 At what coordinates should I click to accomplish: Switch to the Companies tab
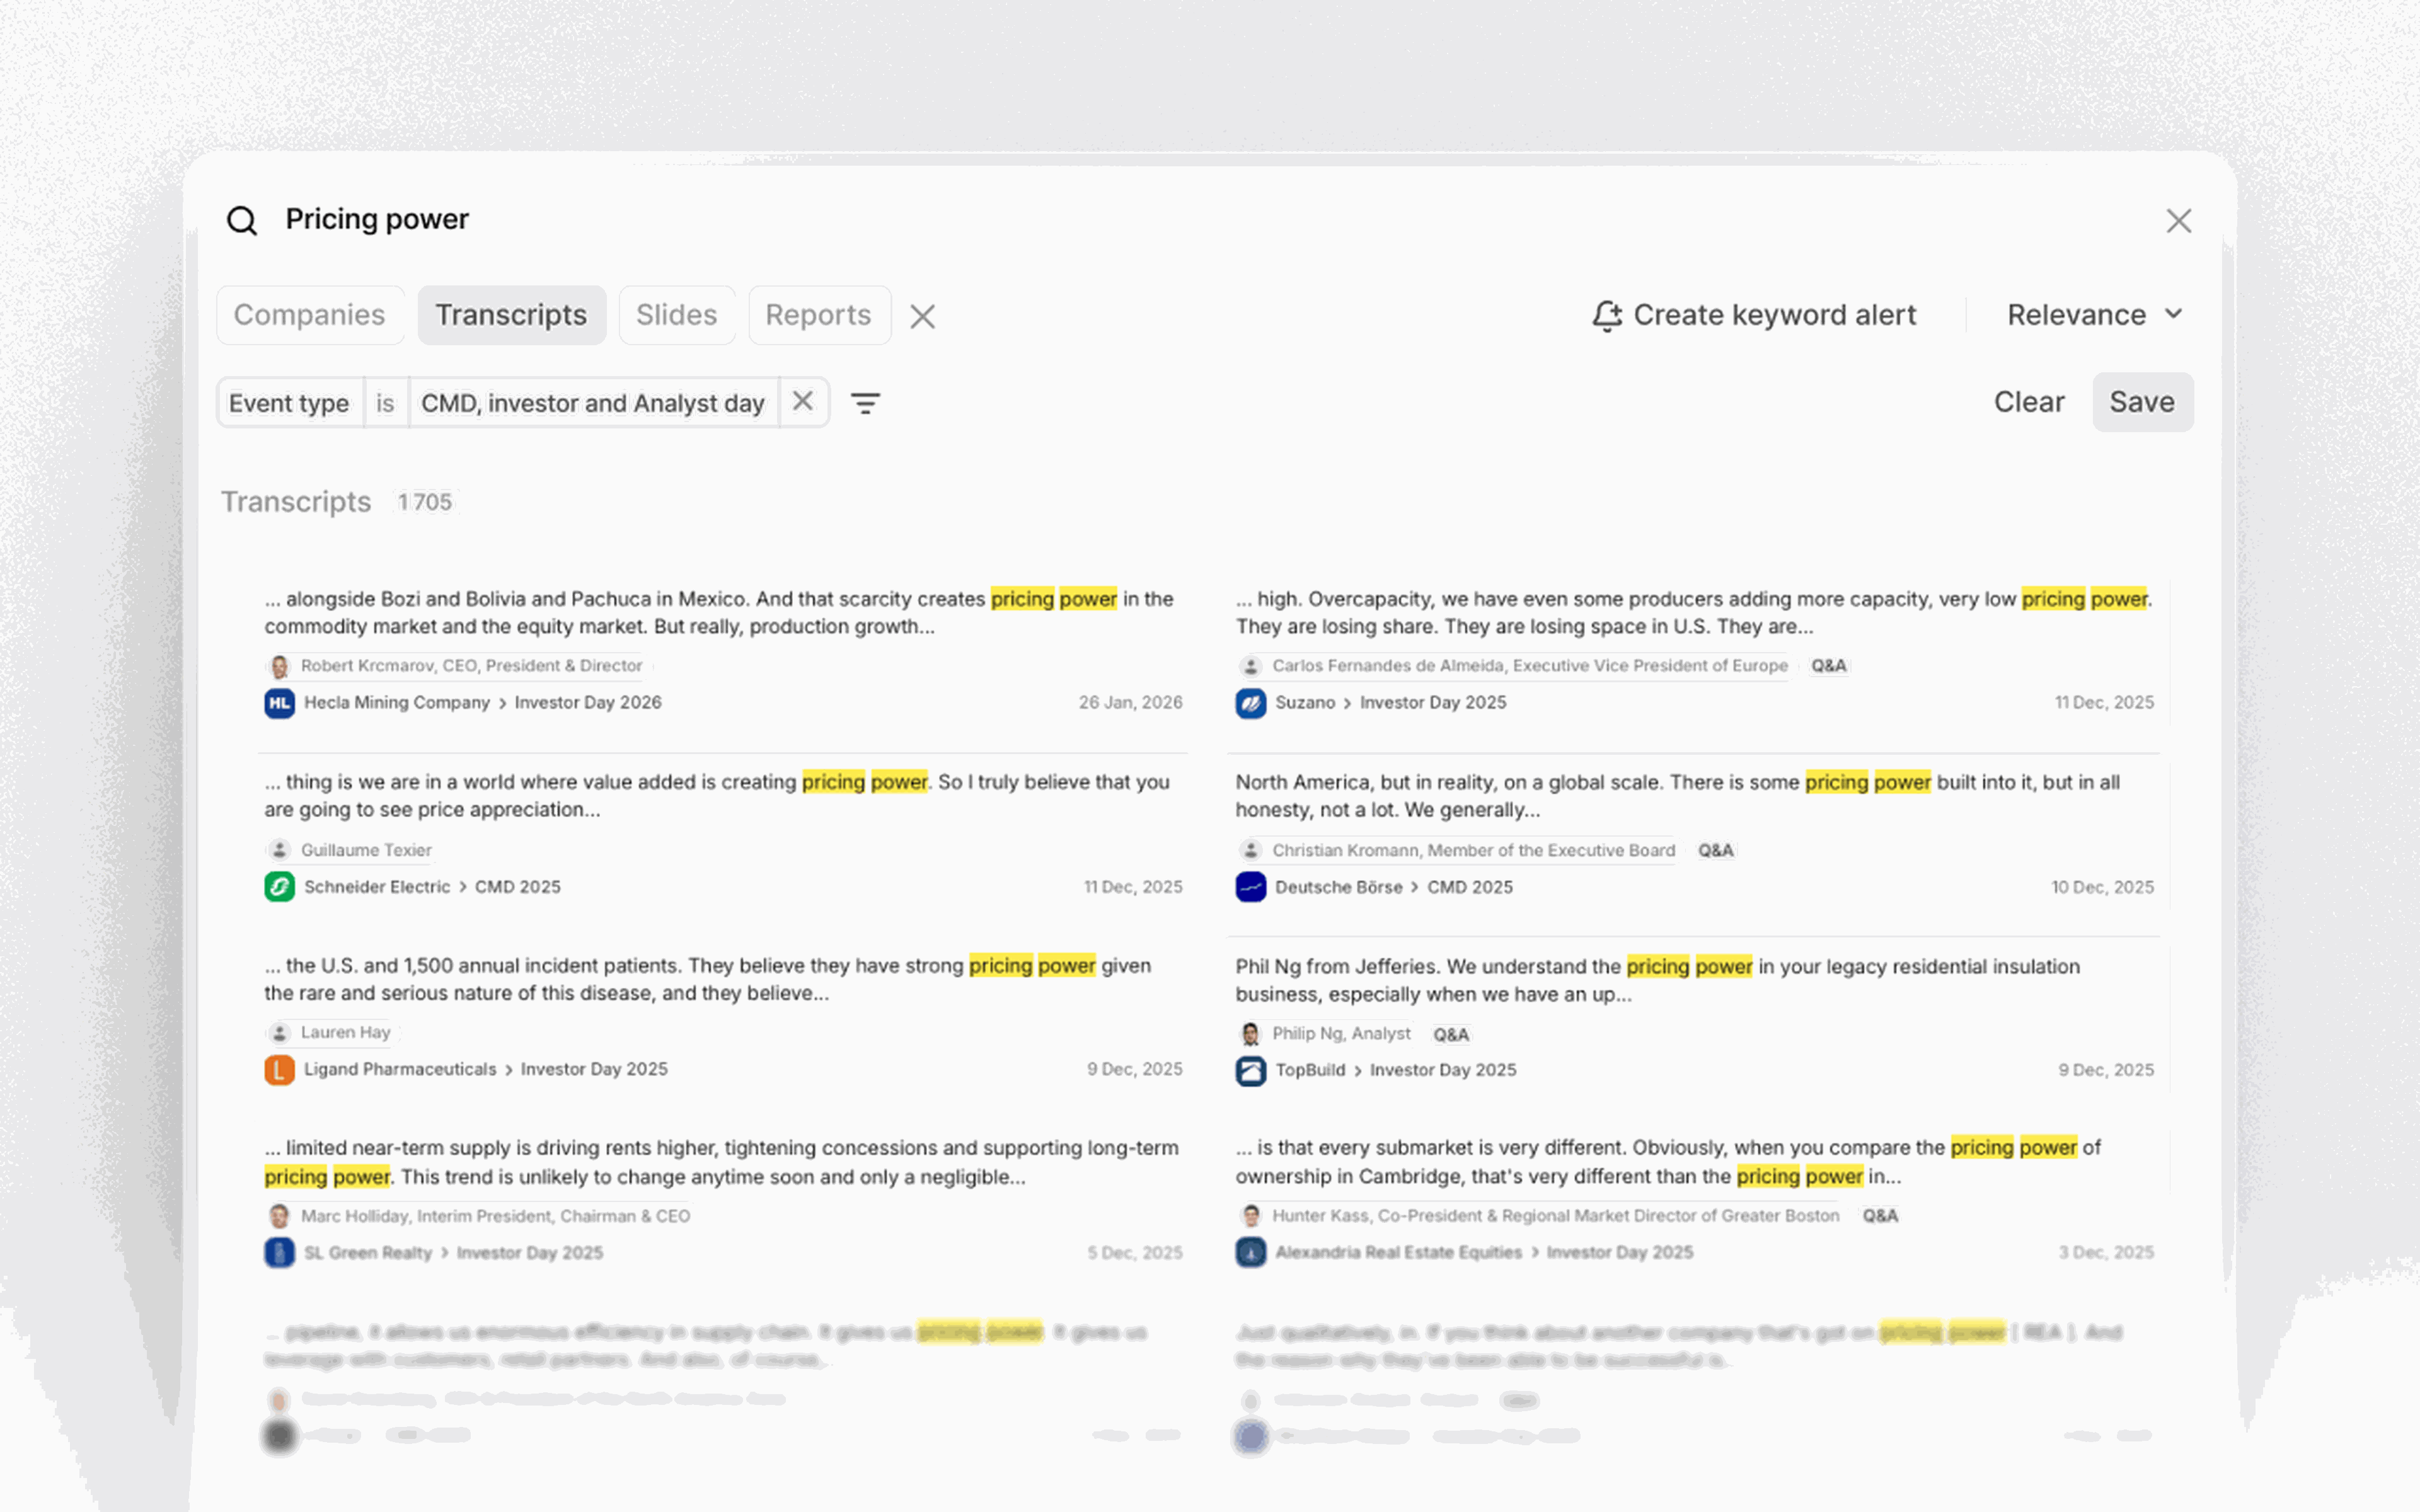[309, 315]
